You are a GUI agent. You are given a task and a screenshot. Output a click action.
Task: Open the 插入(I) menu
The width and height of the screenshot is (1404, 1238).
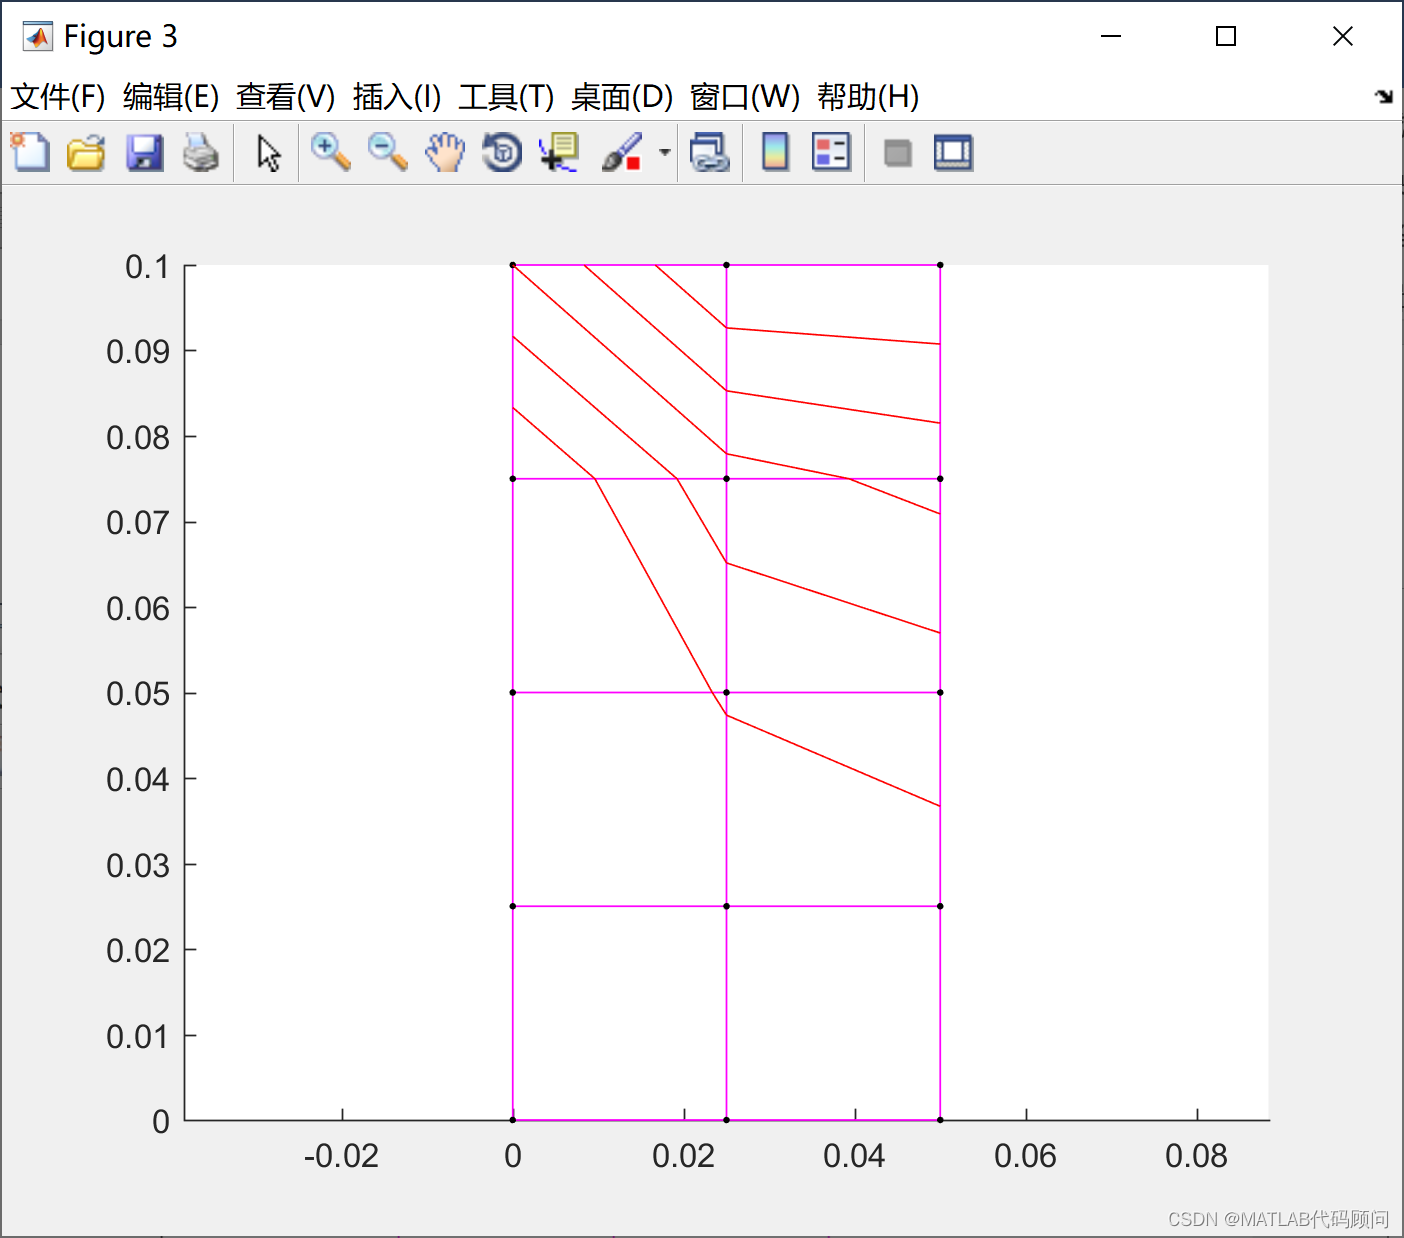pos(394,97)
